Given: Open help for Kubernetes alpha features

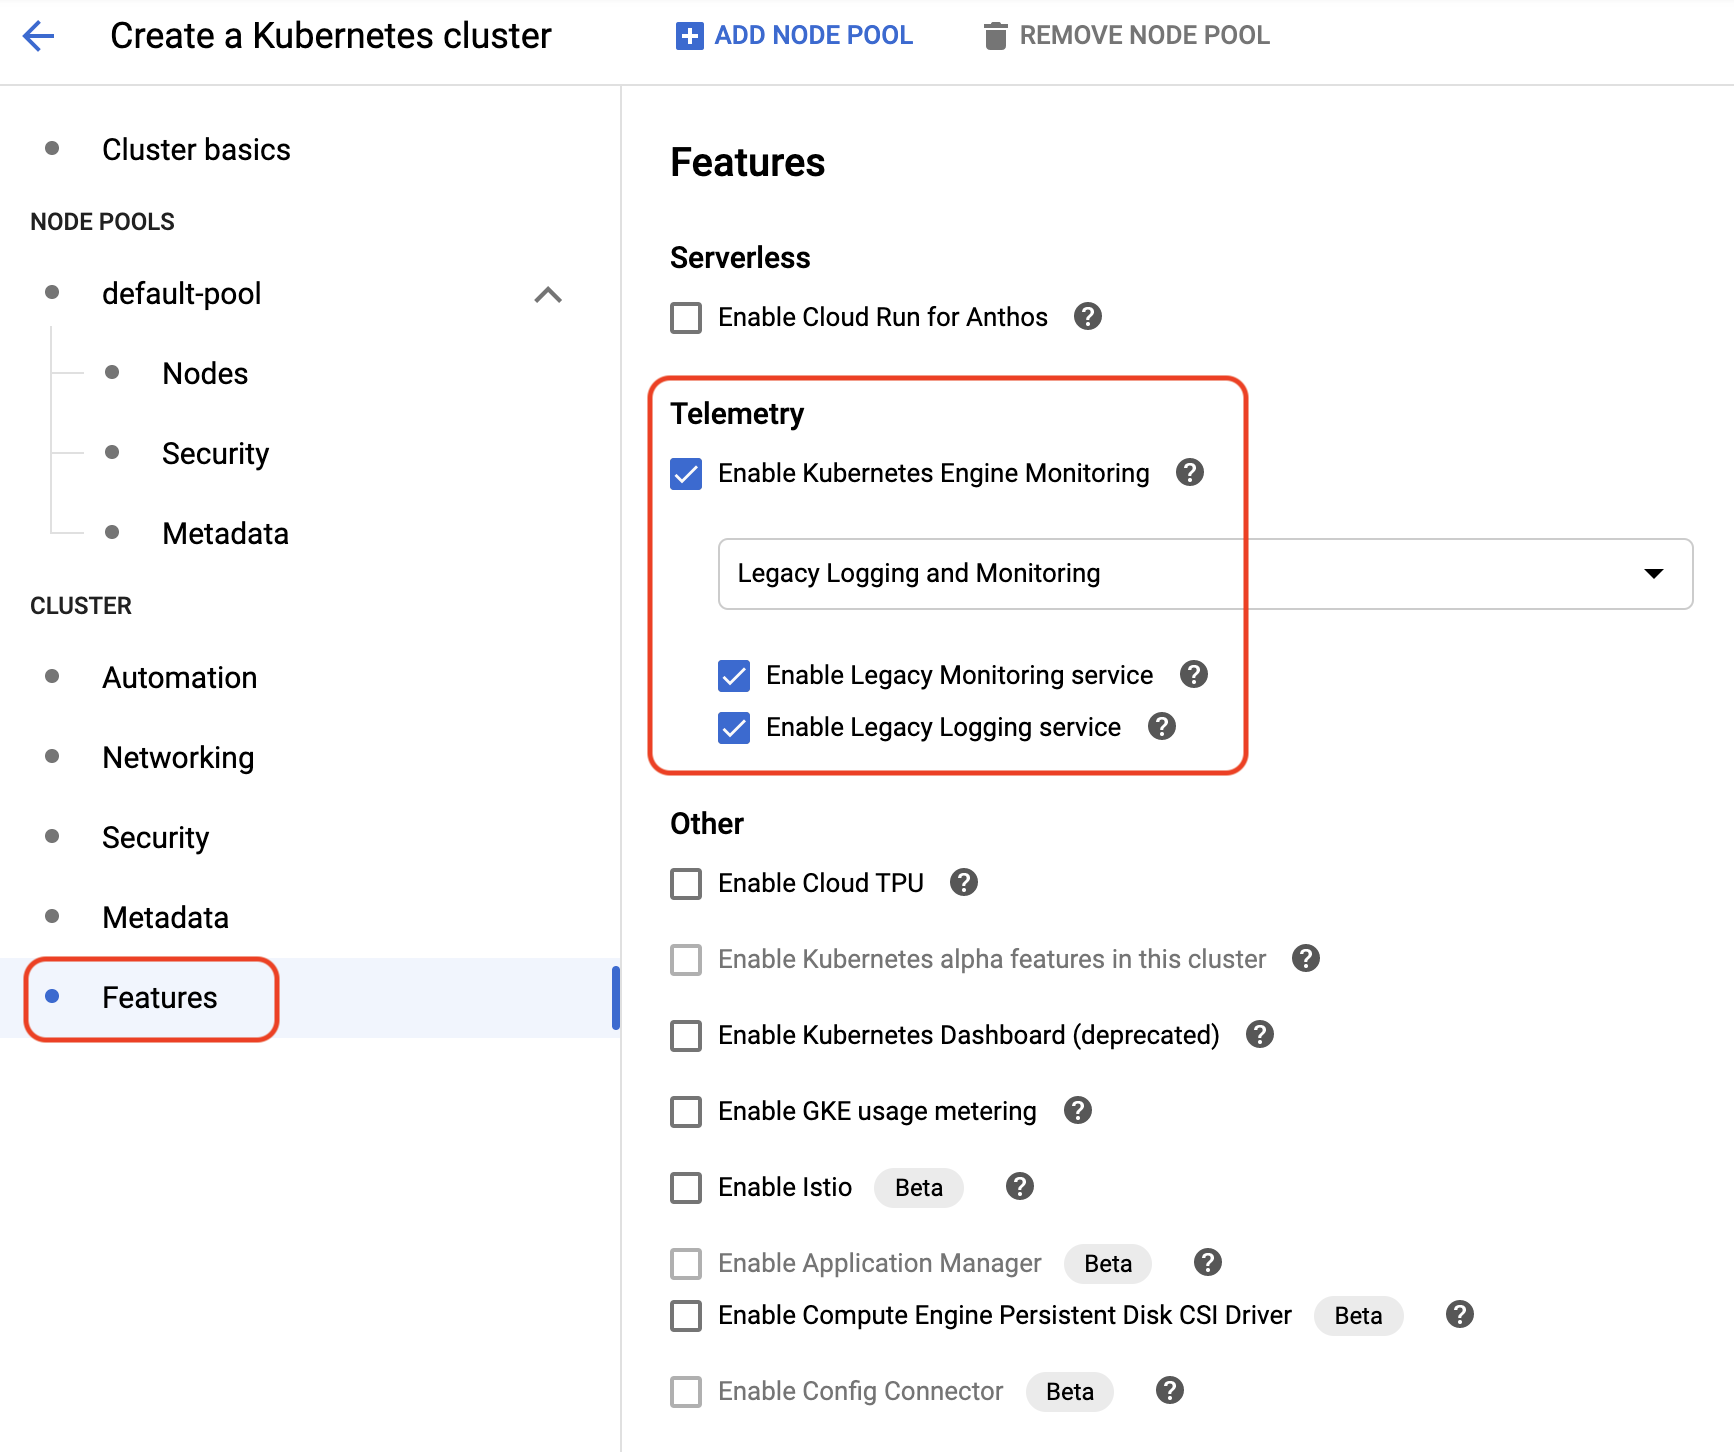Looking at the screenshot, I should click(1305, 958).
